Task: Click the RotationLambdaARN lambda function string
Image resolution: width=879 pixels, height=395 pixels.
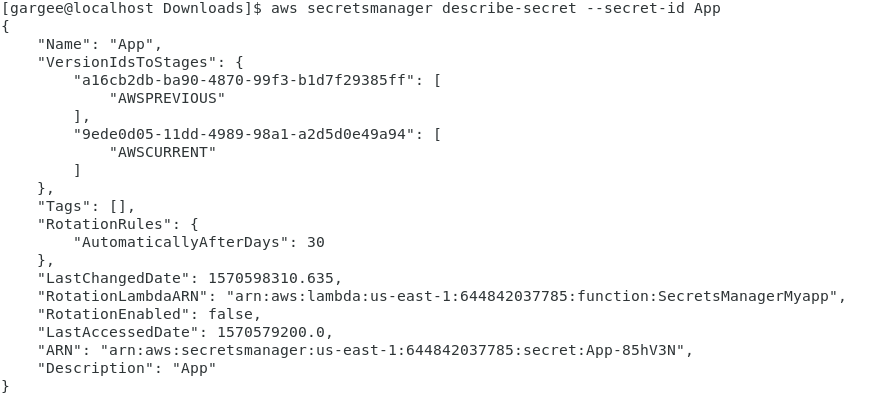Action: pyautogui.click(x=531, y=296)
